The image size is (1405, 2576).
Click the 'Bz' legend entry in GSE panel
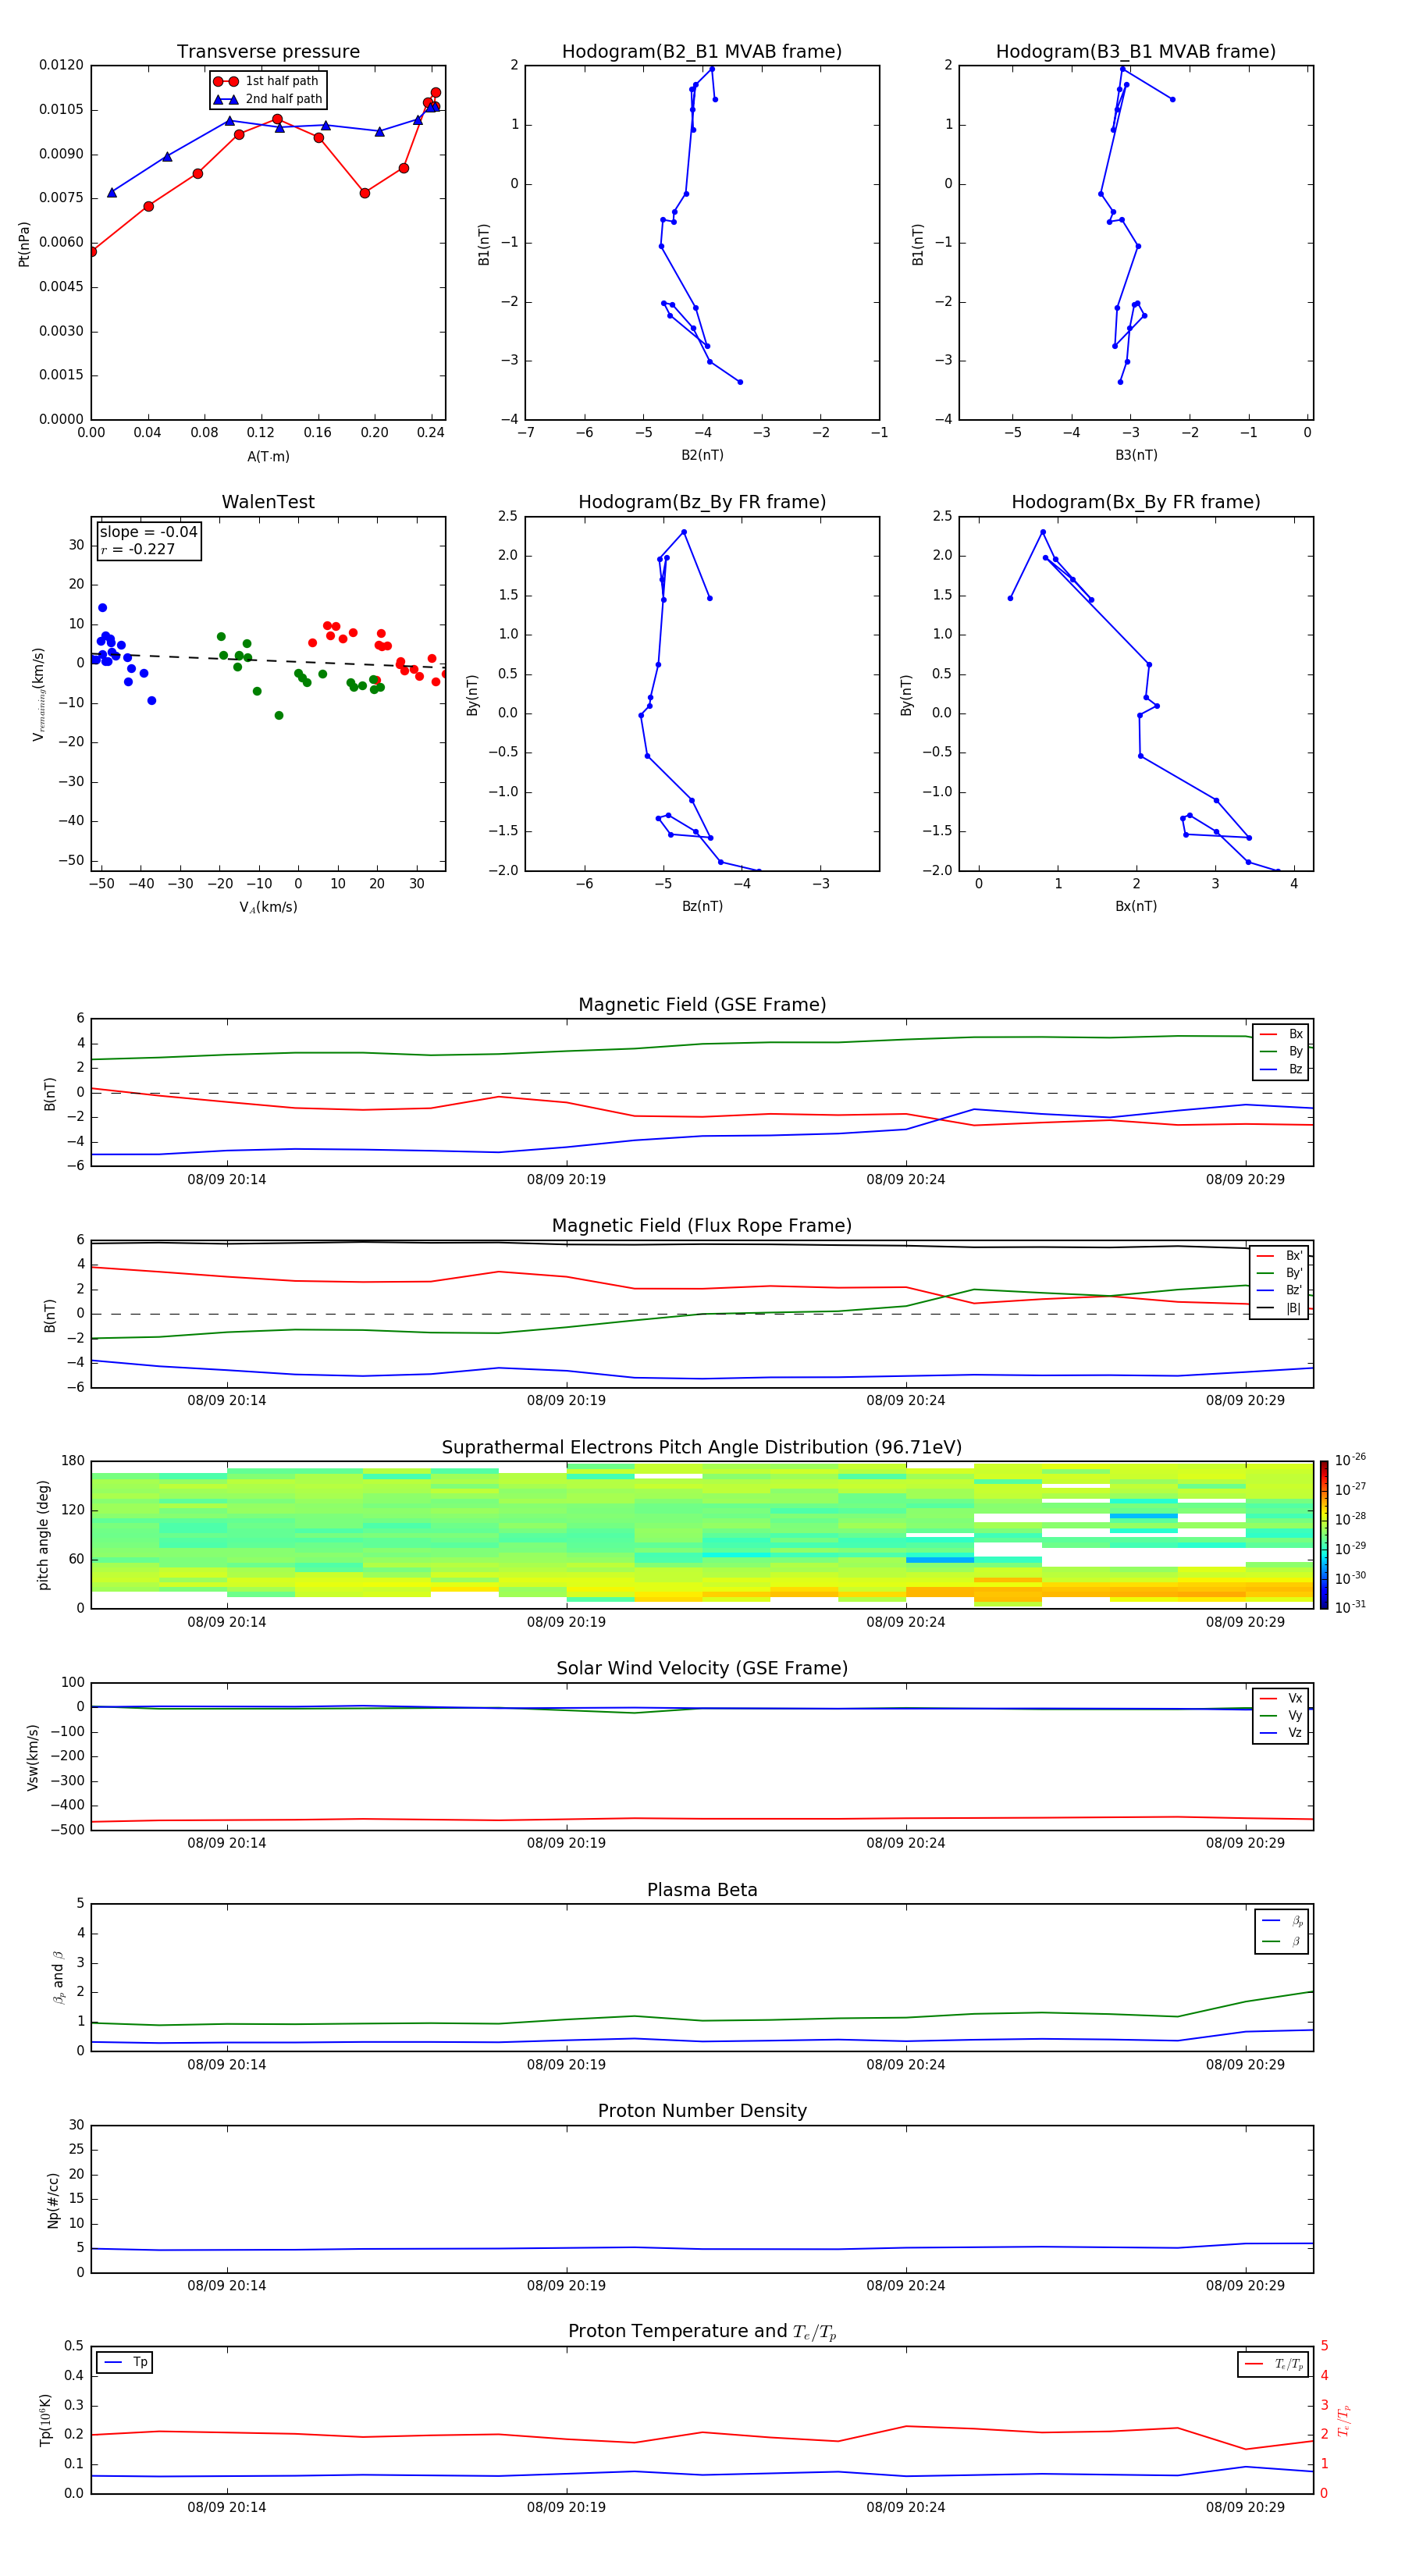pos(1281,1069)
